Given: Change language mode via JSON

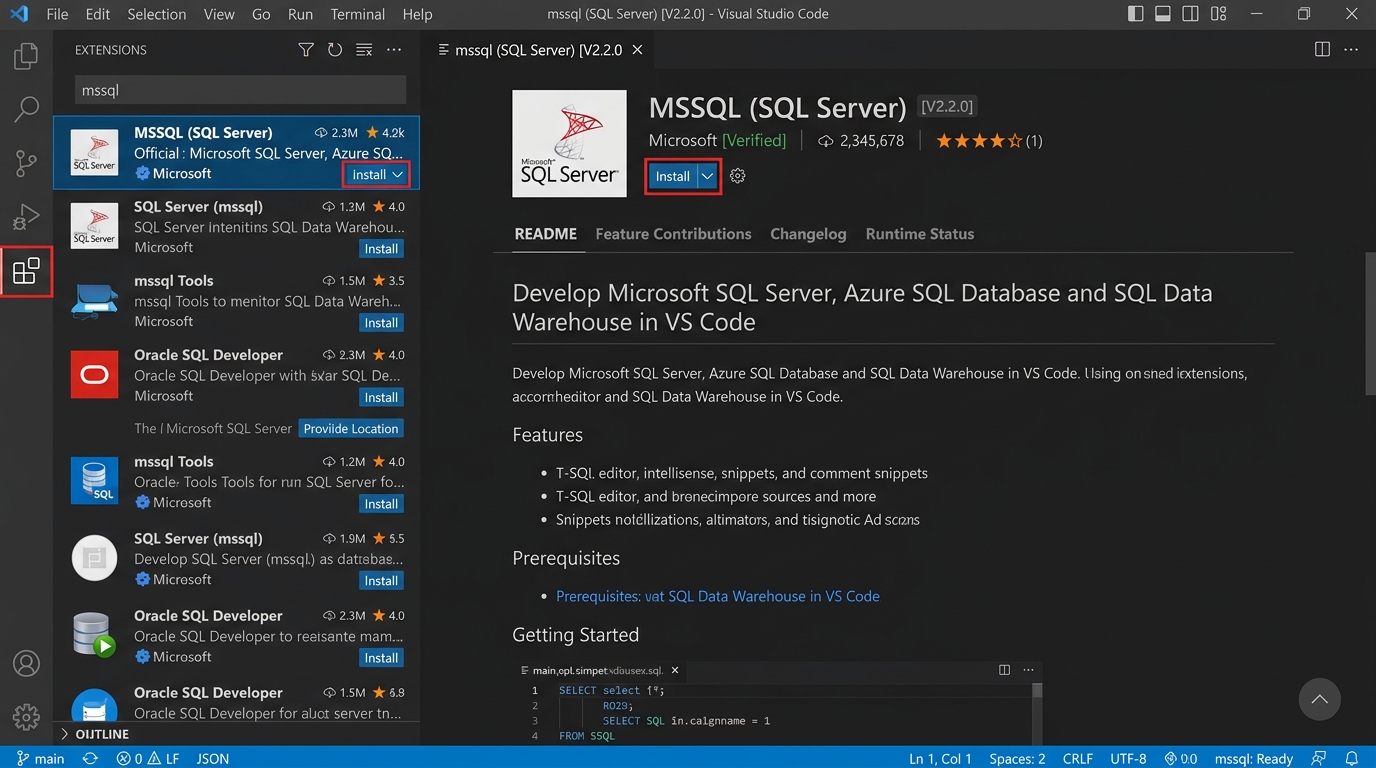Looking at the screenshot, I should [x=212, y=758].
